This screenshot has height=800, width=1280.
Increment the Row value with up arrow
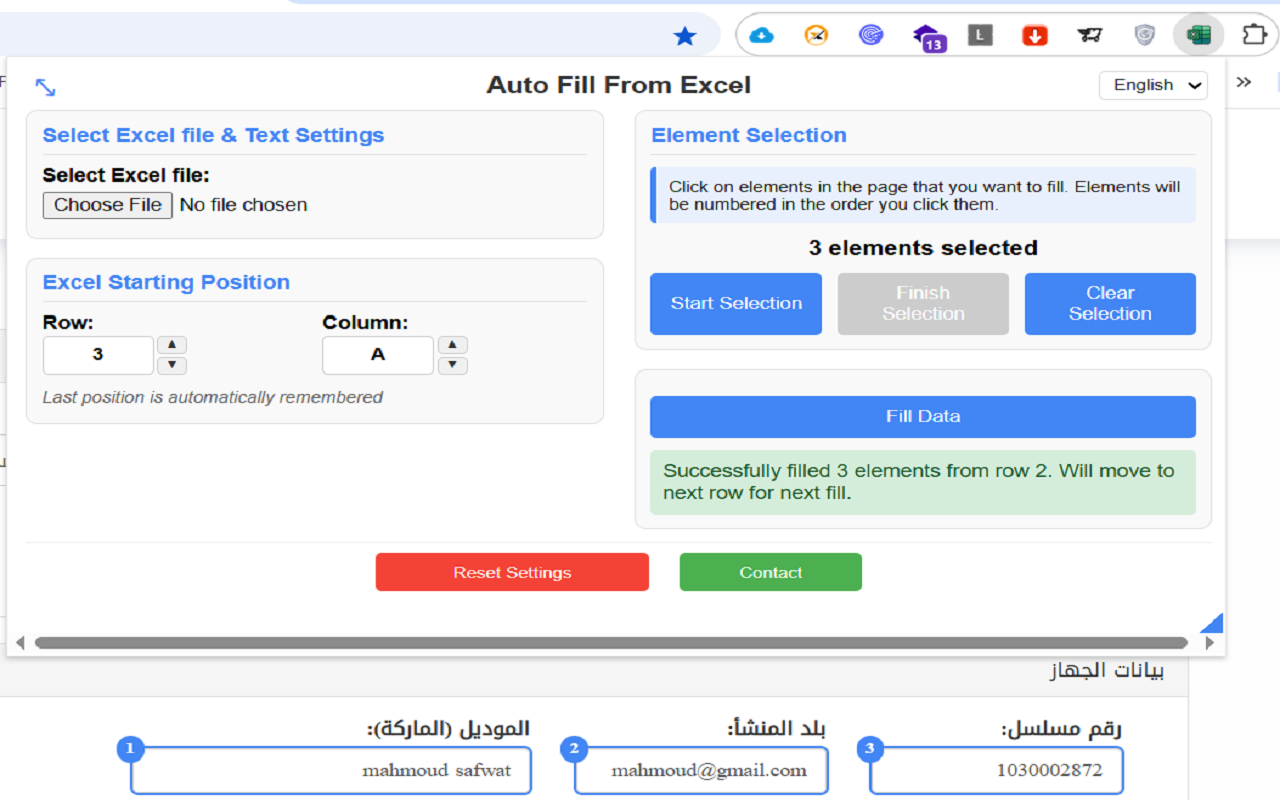click(171, 344)
